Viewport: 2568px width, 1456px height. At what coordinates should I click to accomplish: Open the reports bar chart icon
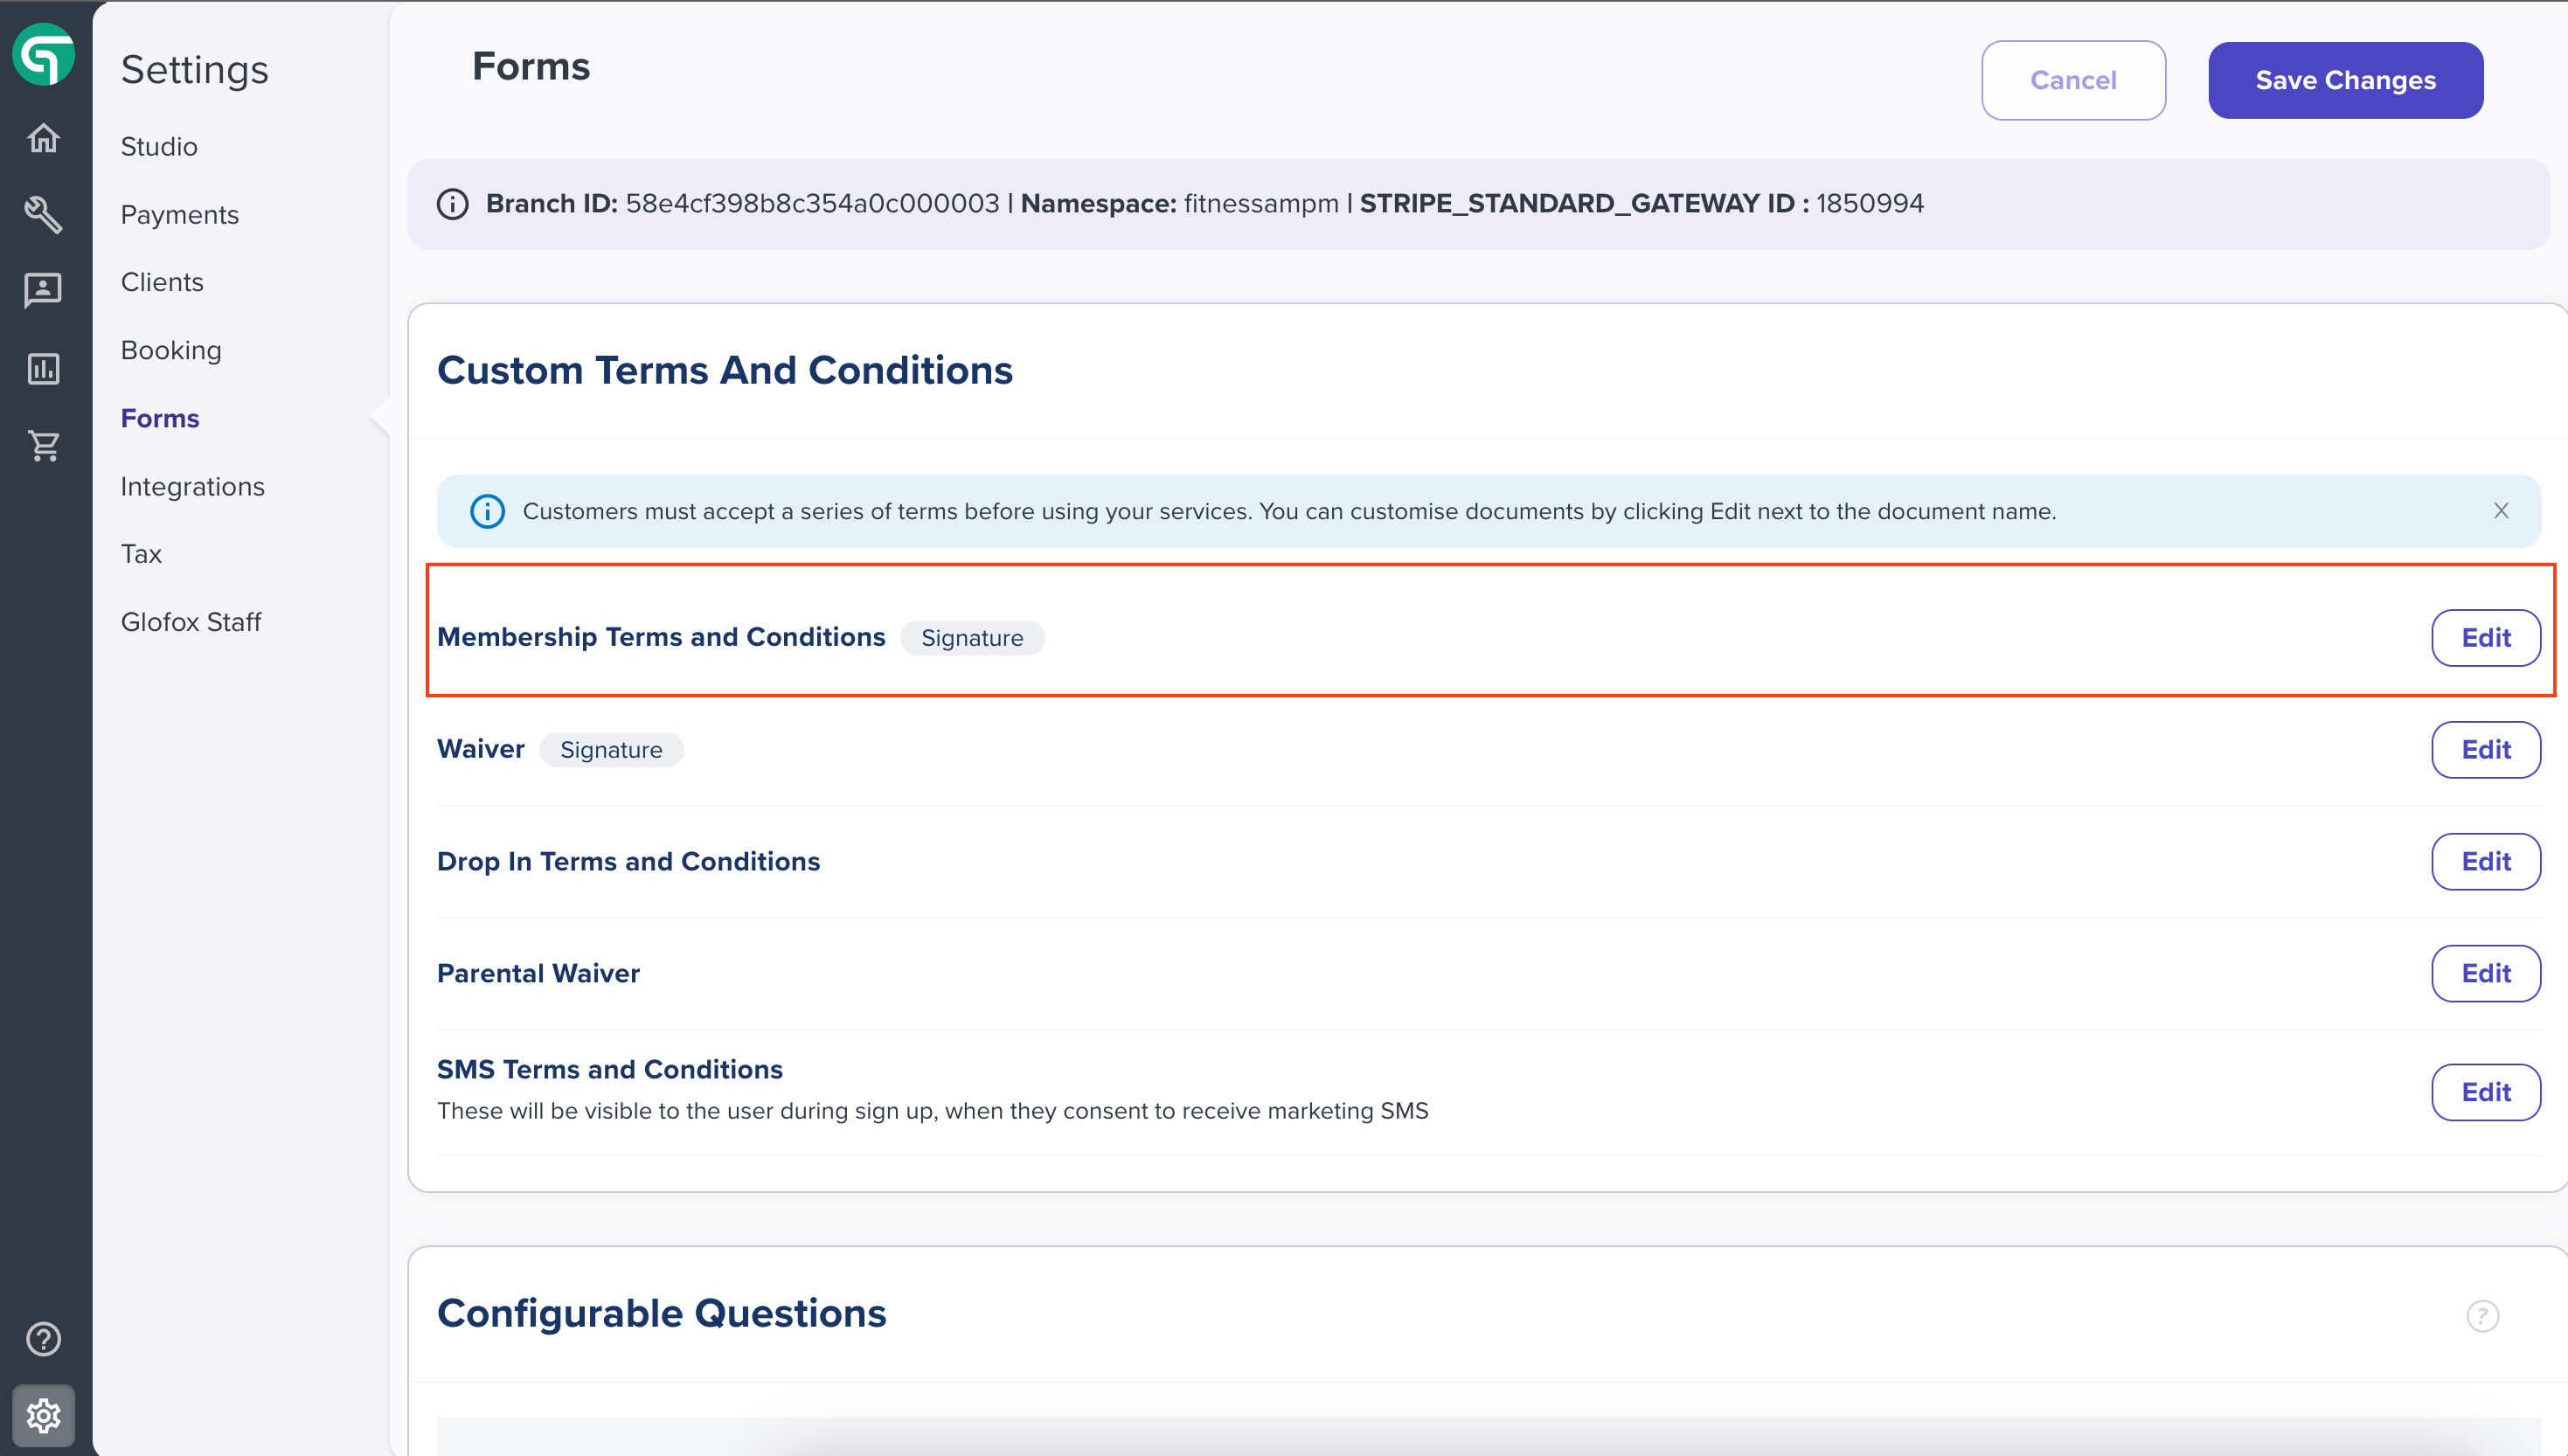43,368
